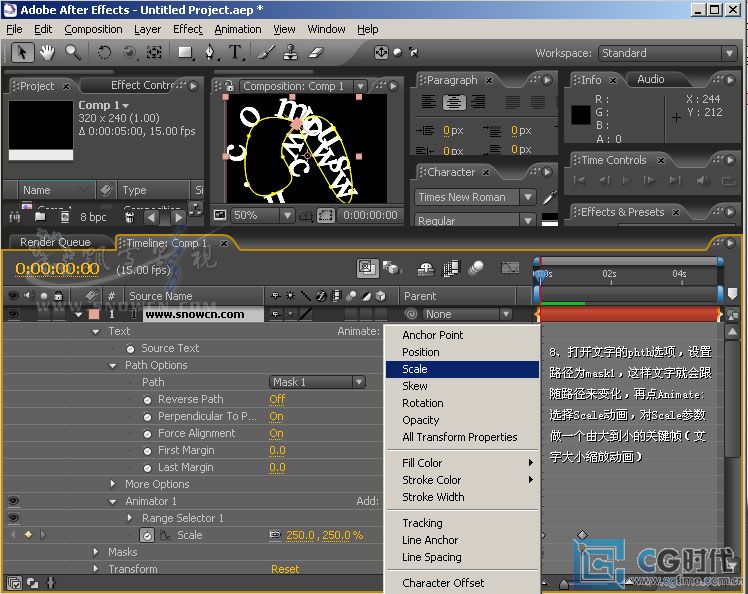Open the Animation menu
748x594 pixels.
tap(238, 30)
